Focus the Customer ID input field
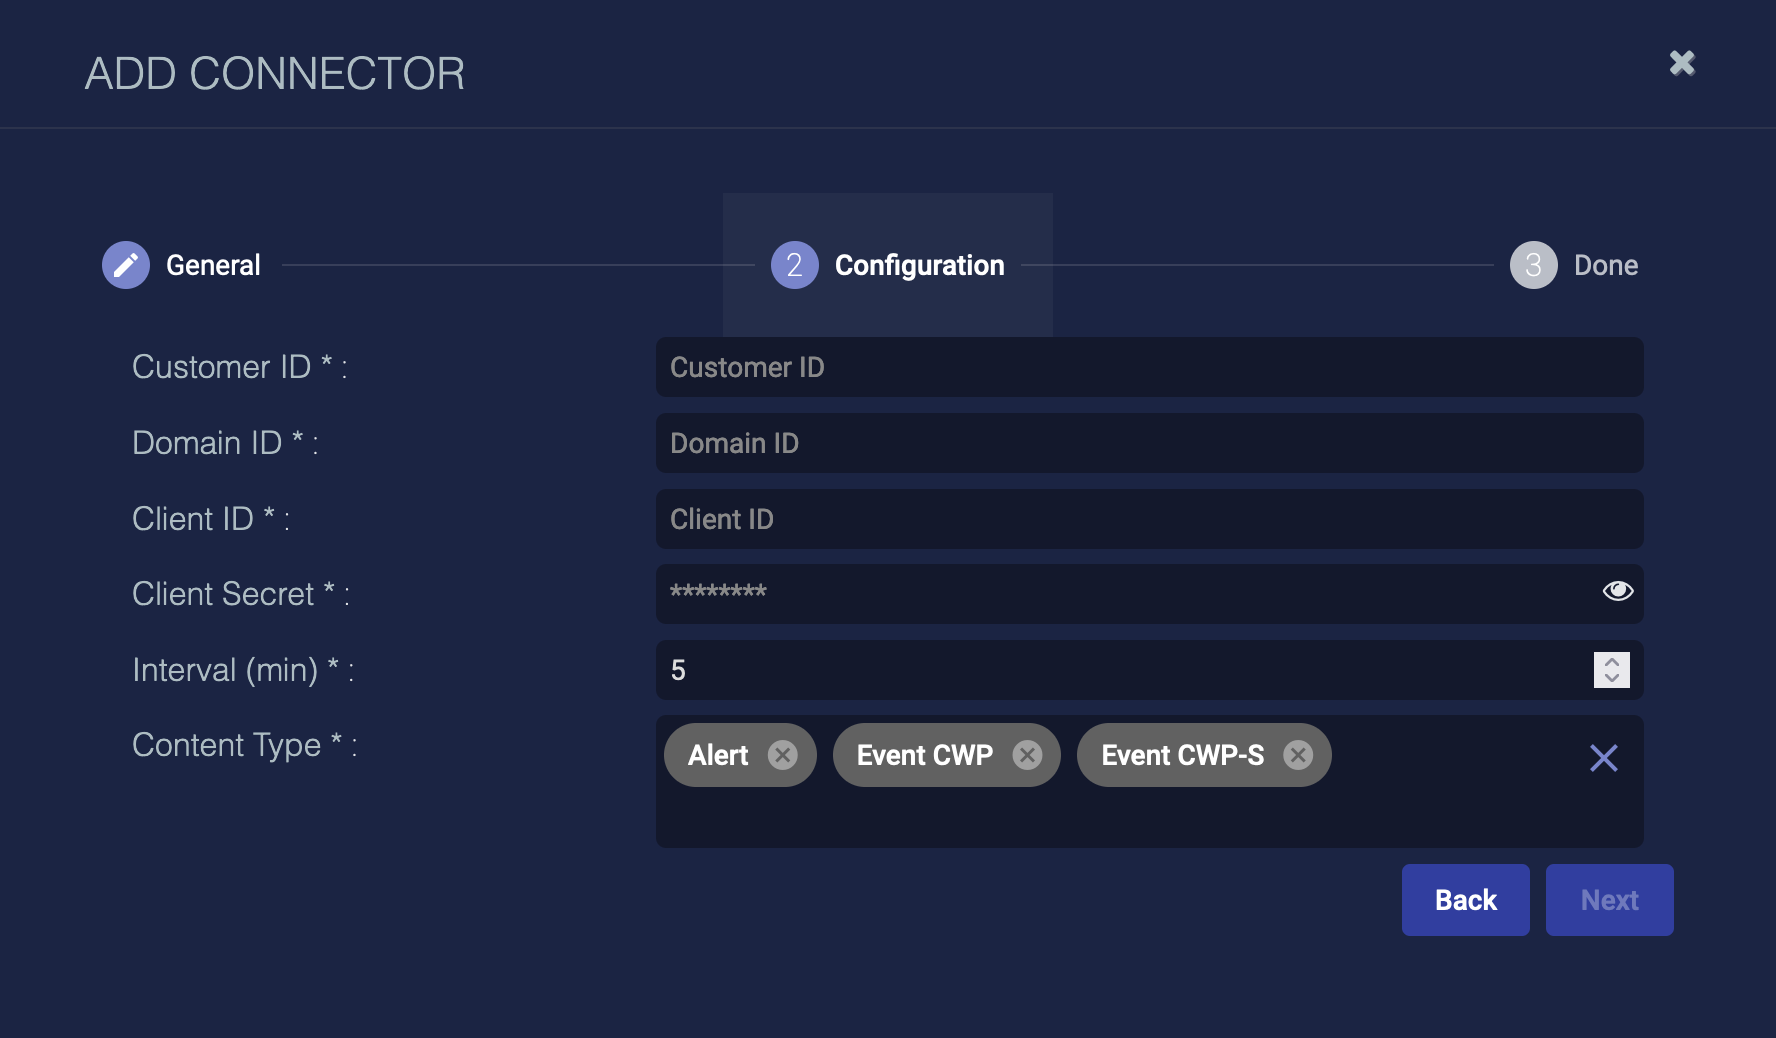 tap(1150, 367)
